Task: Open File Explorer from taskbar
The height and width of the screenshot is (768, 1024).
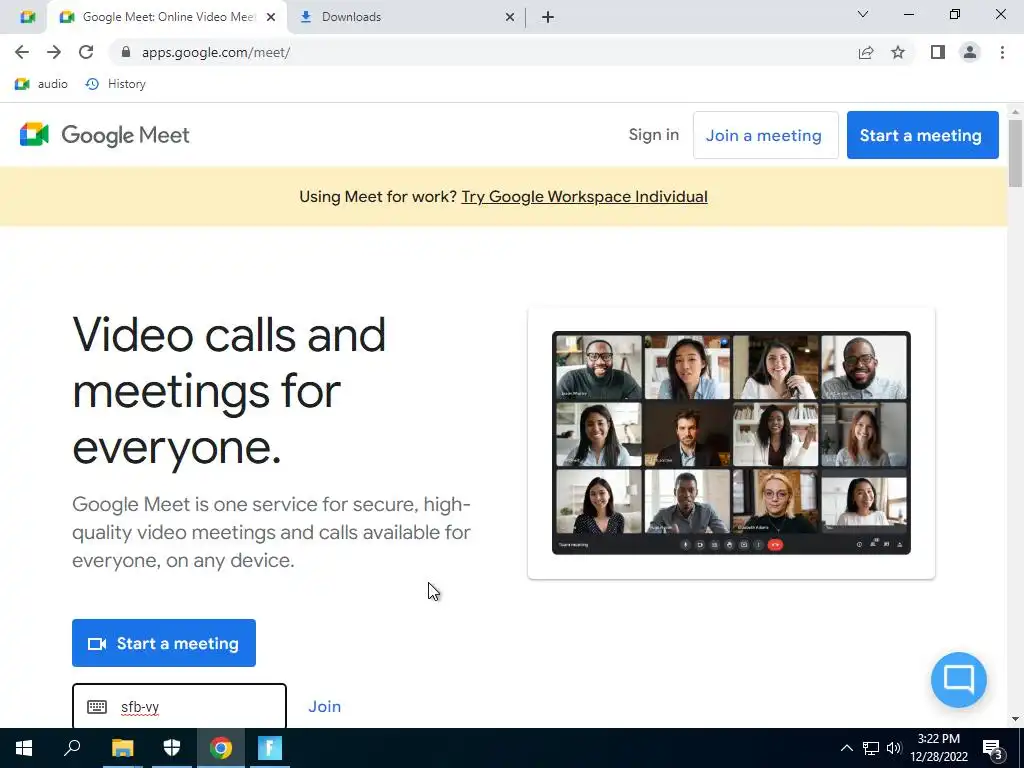Action: [122, 748]
